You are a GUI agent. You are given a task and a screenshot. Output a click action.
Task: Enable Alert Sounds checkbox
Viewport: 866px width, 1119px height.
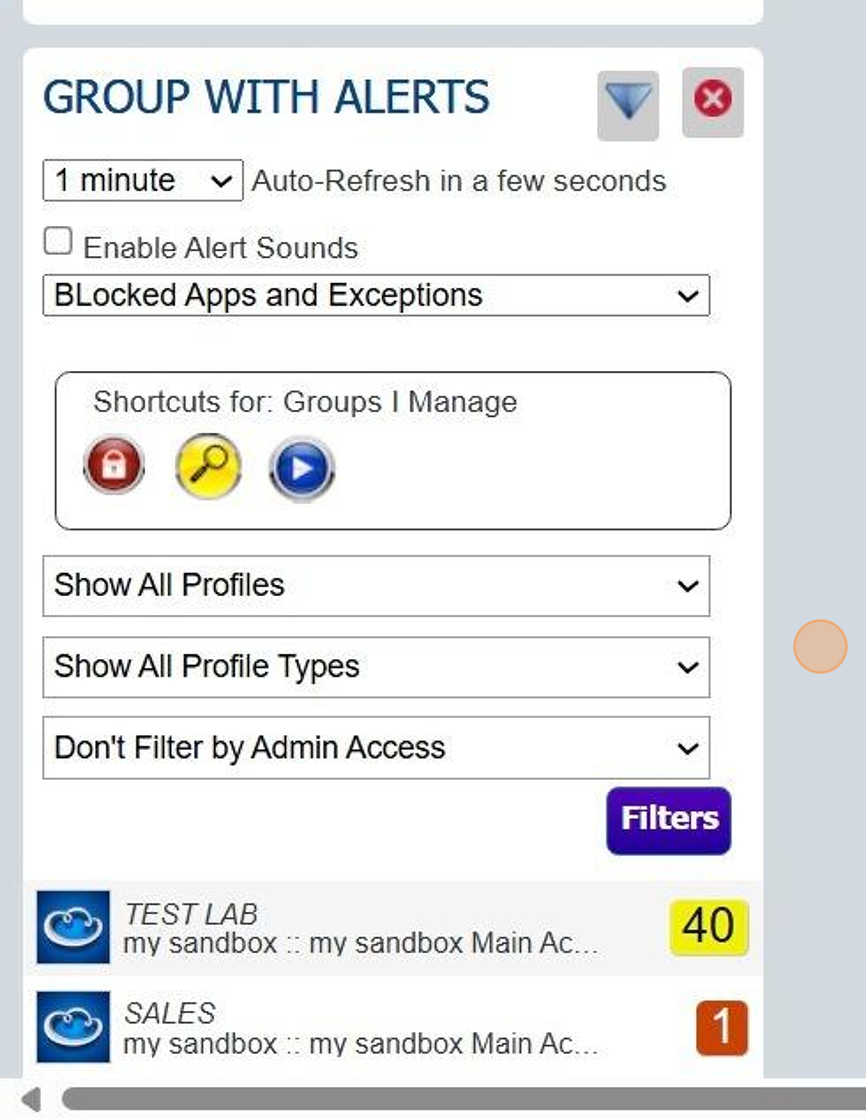(58, 239)
